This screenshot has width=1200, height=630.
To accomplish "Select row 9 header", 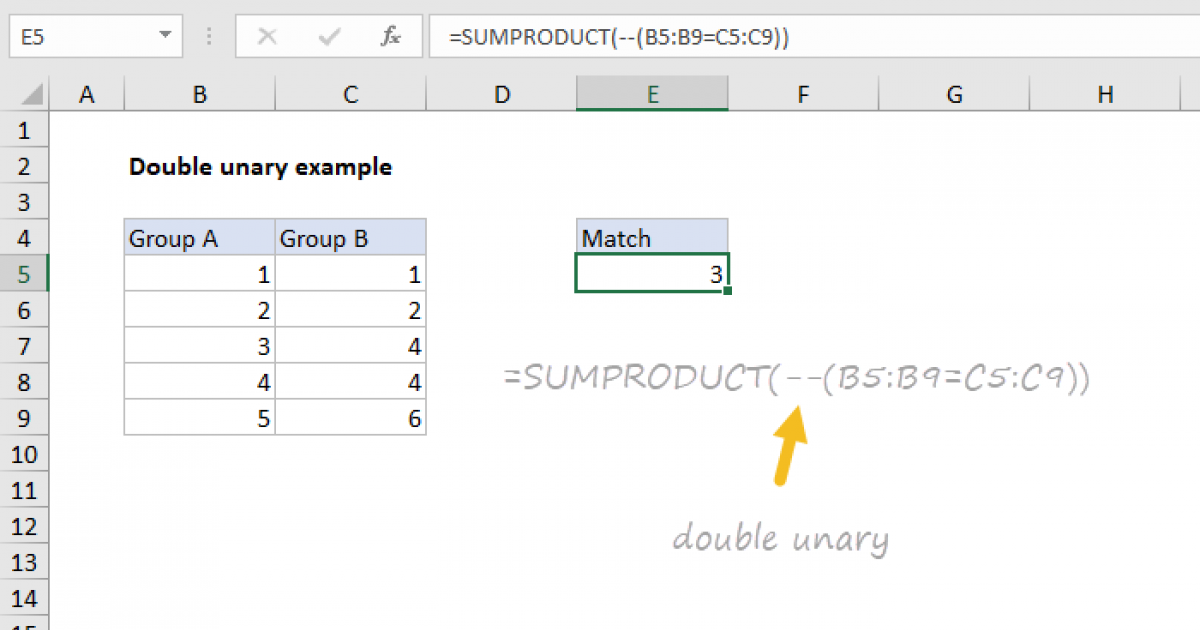I will click(x=25, y=418).
